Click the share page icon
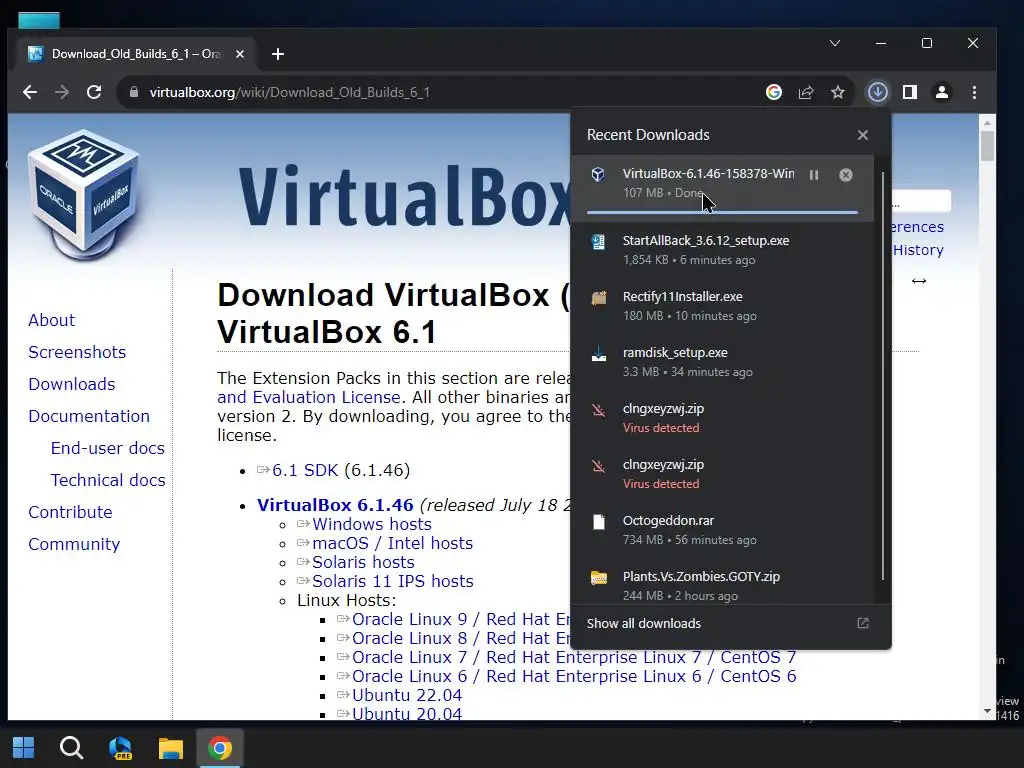This screenshot has width=1024, height=768. tap(806, 92)
